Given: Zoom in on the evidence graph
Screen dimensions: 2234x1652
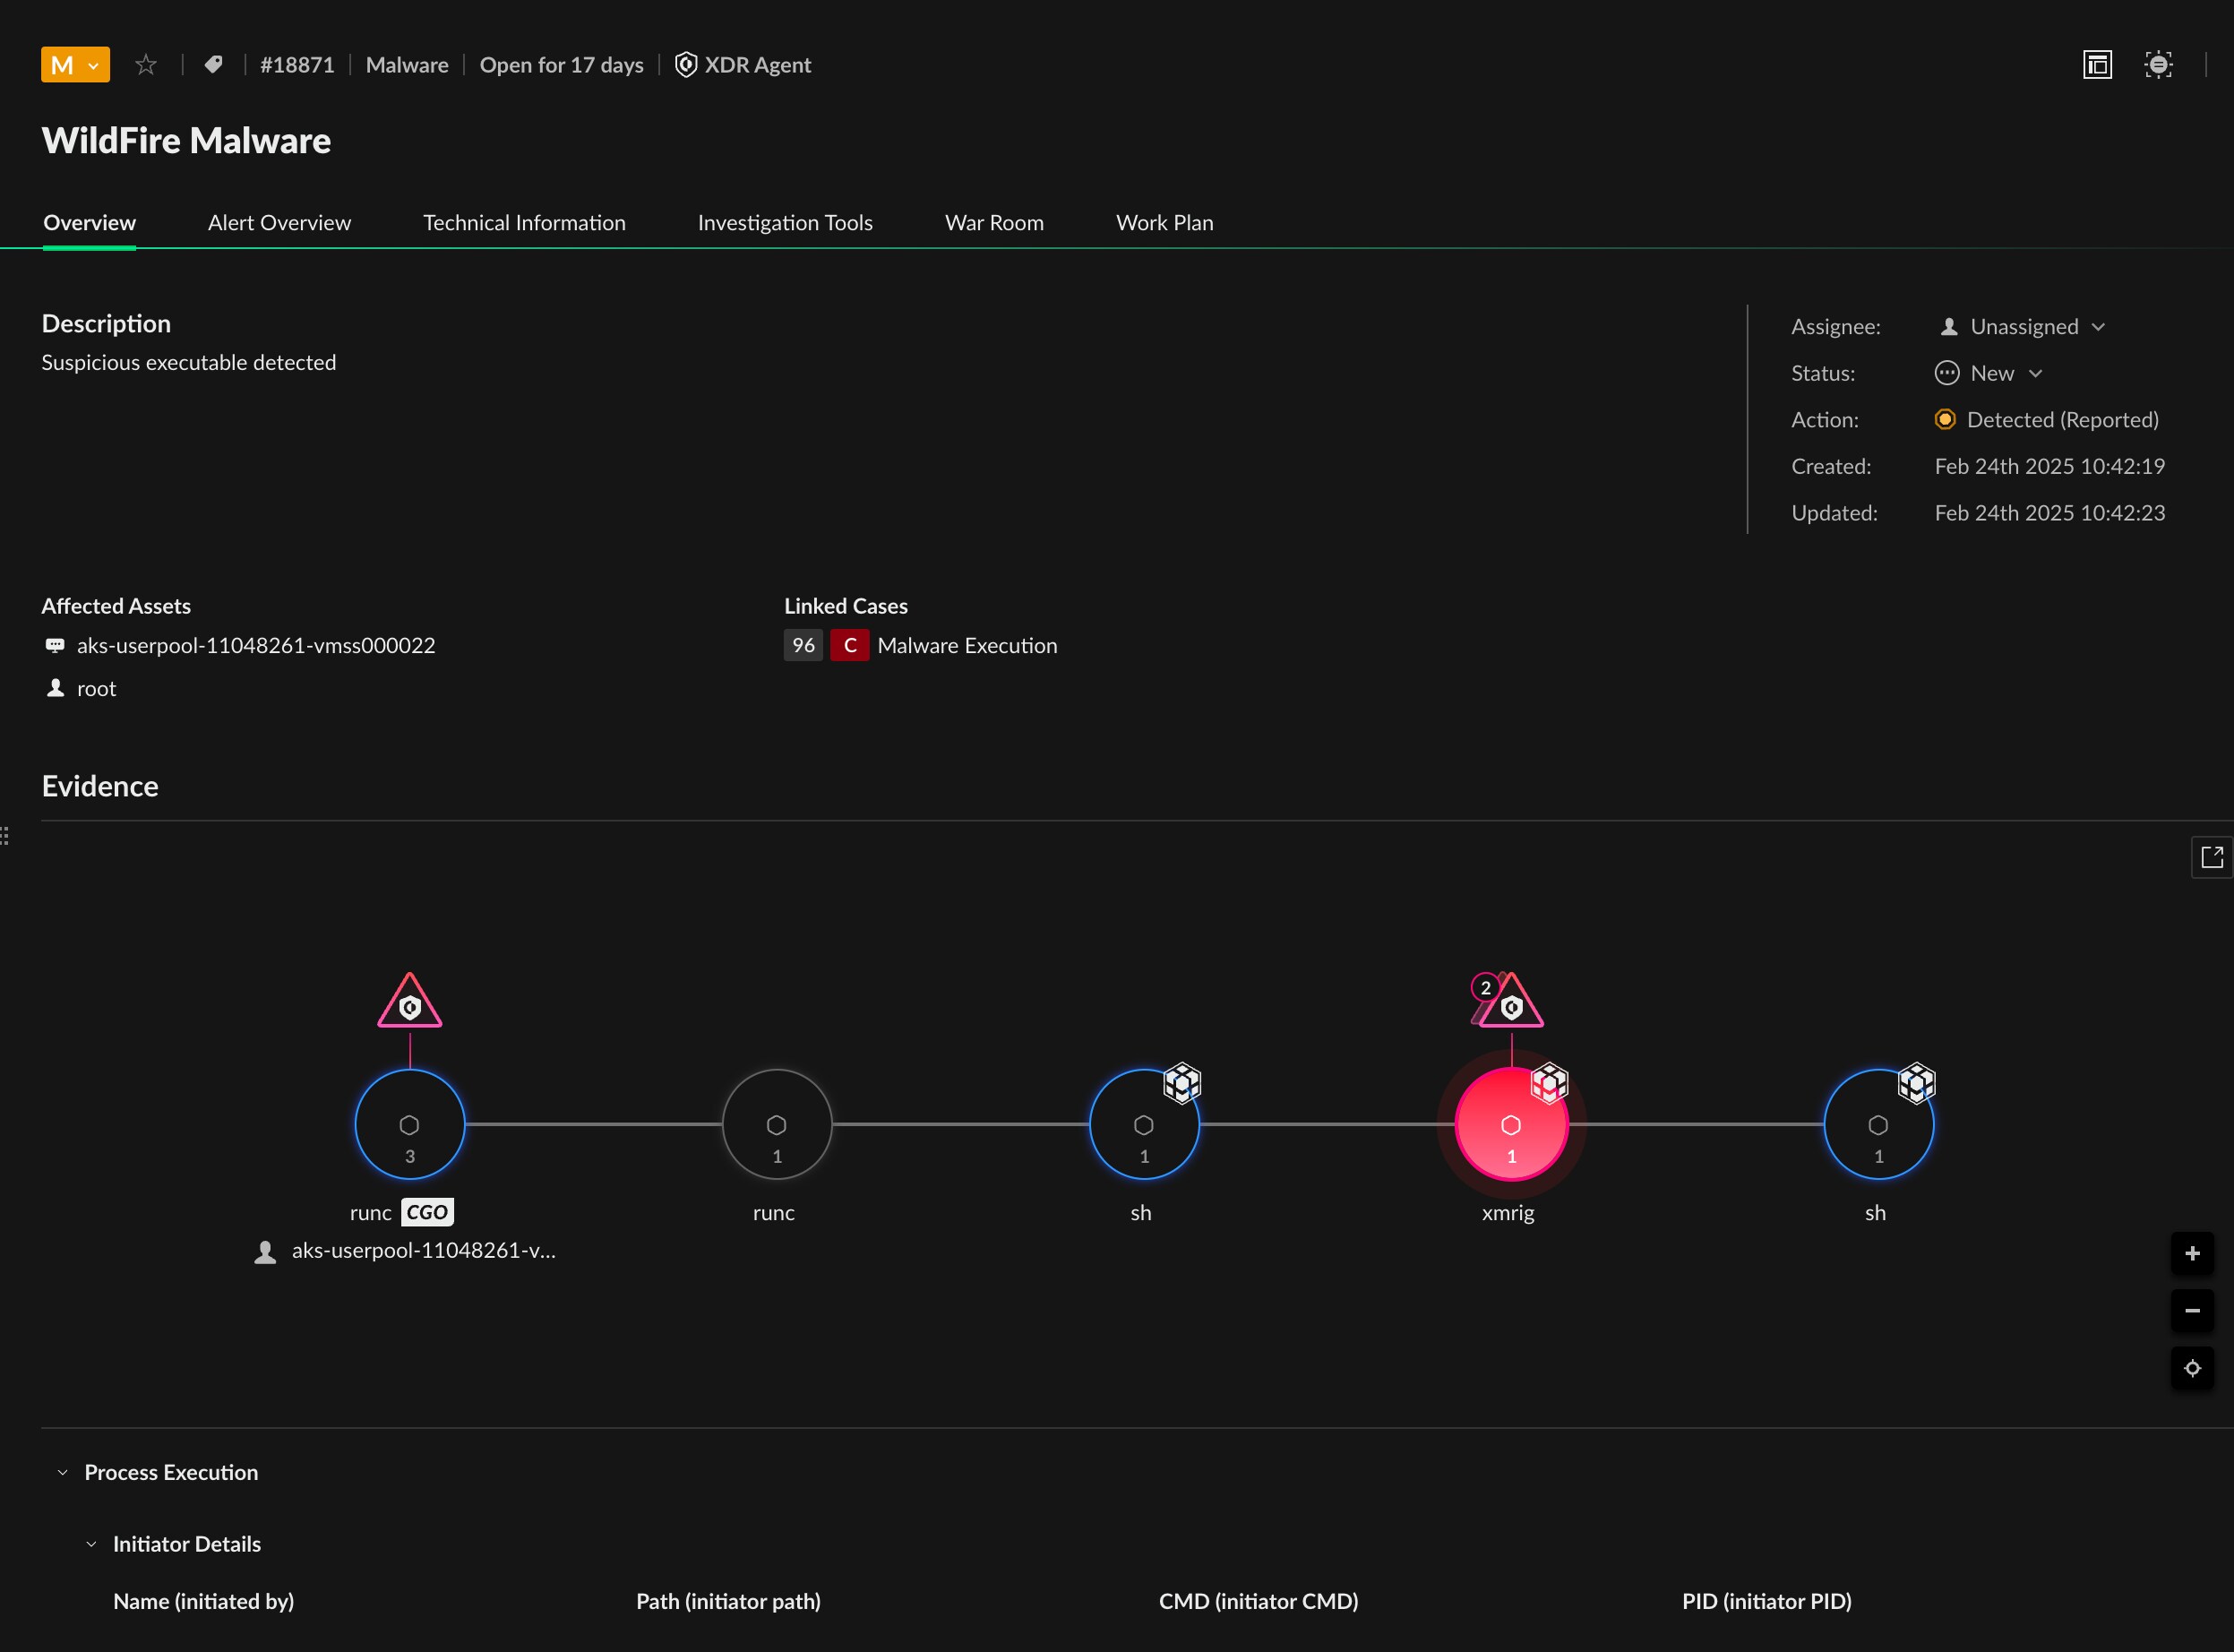Looking at the screenshot, I should 2191,1254.
